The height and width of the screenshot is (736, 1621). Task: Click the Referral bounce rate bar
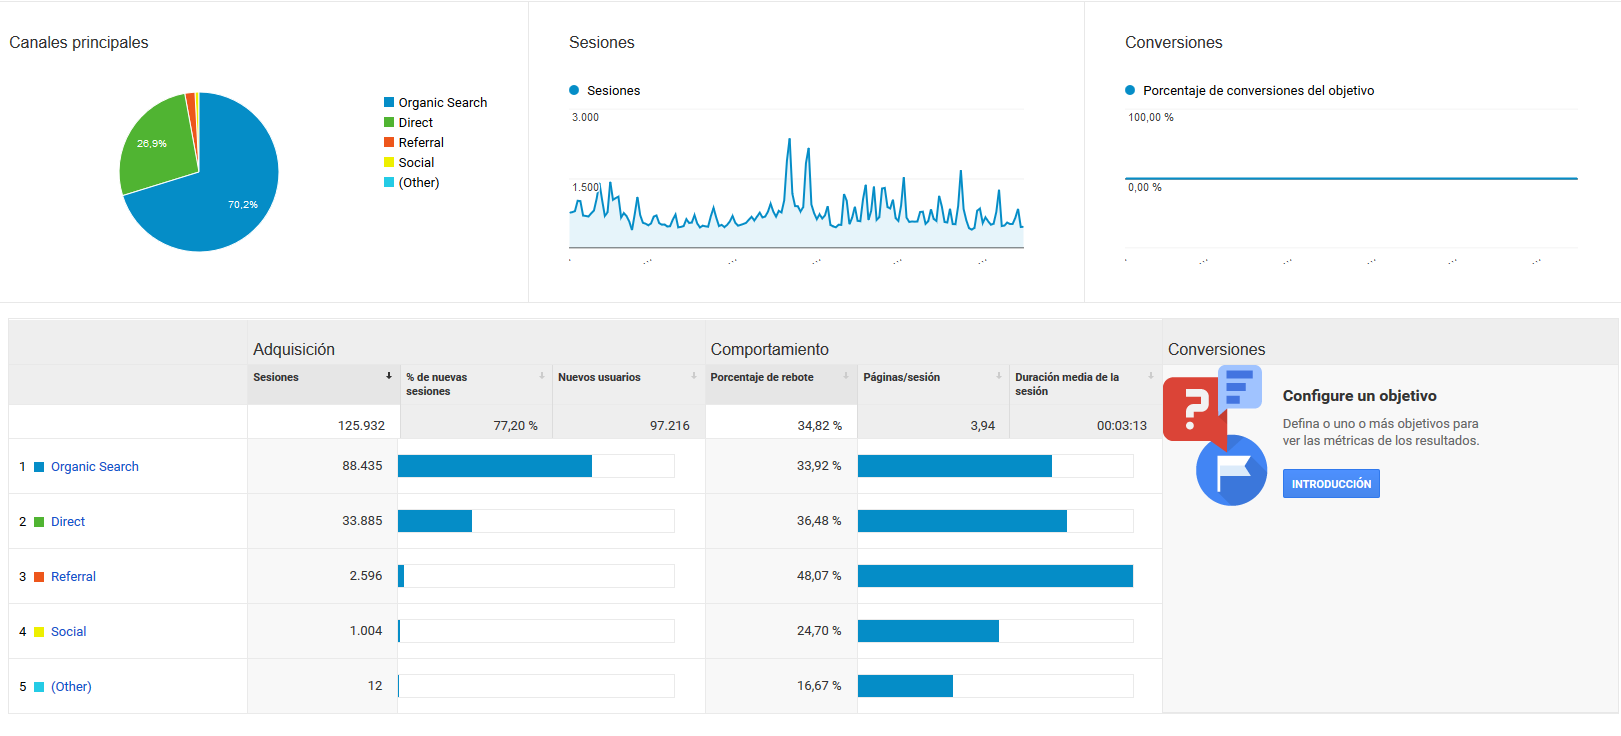click(995, 576)
